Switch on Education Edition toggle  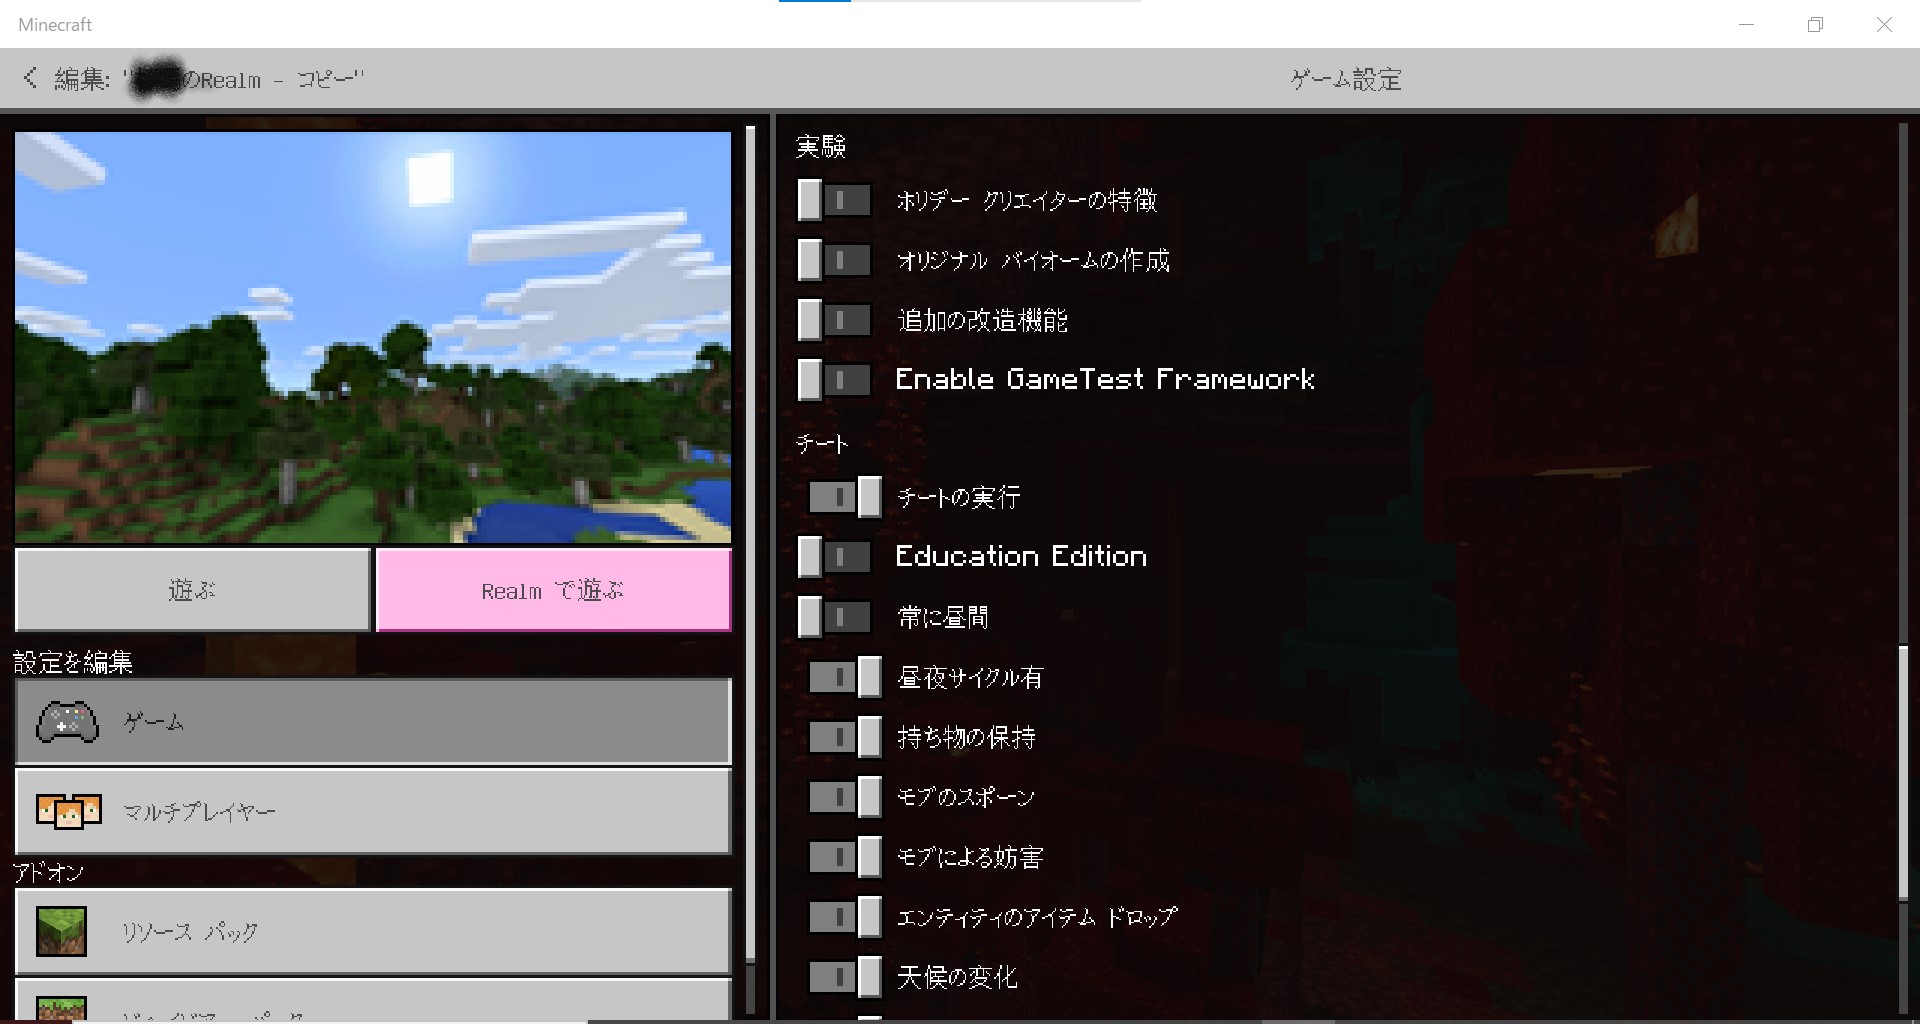[x=834, y=557]
